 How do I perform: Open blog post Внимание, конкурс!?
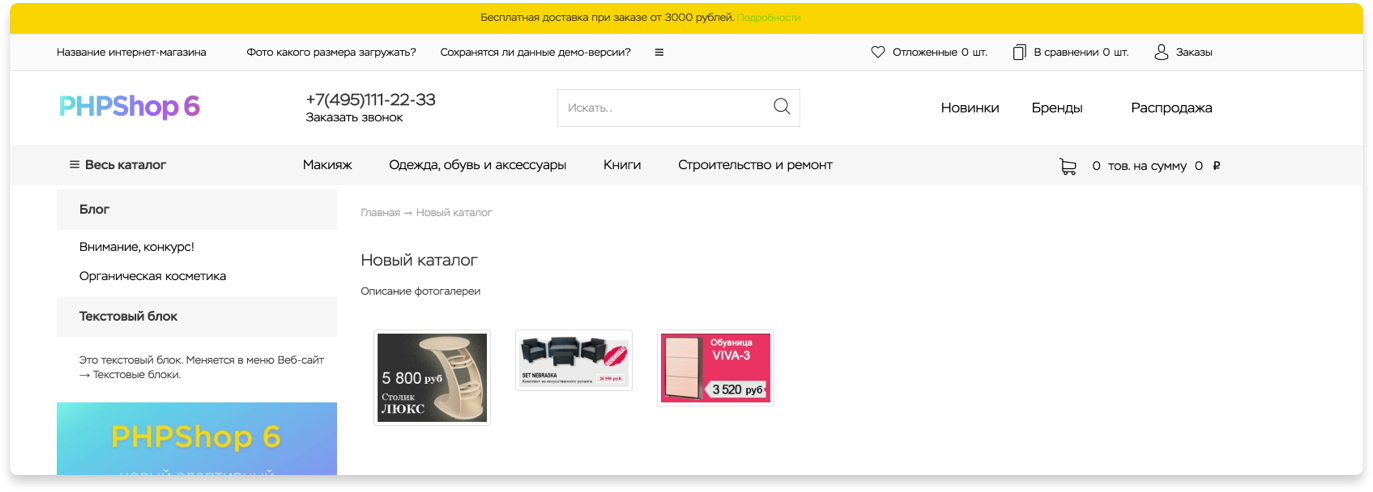137,247
